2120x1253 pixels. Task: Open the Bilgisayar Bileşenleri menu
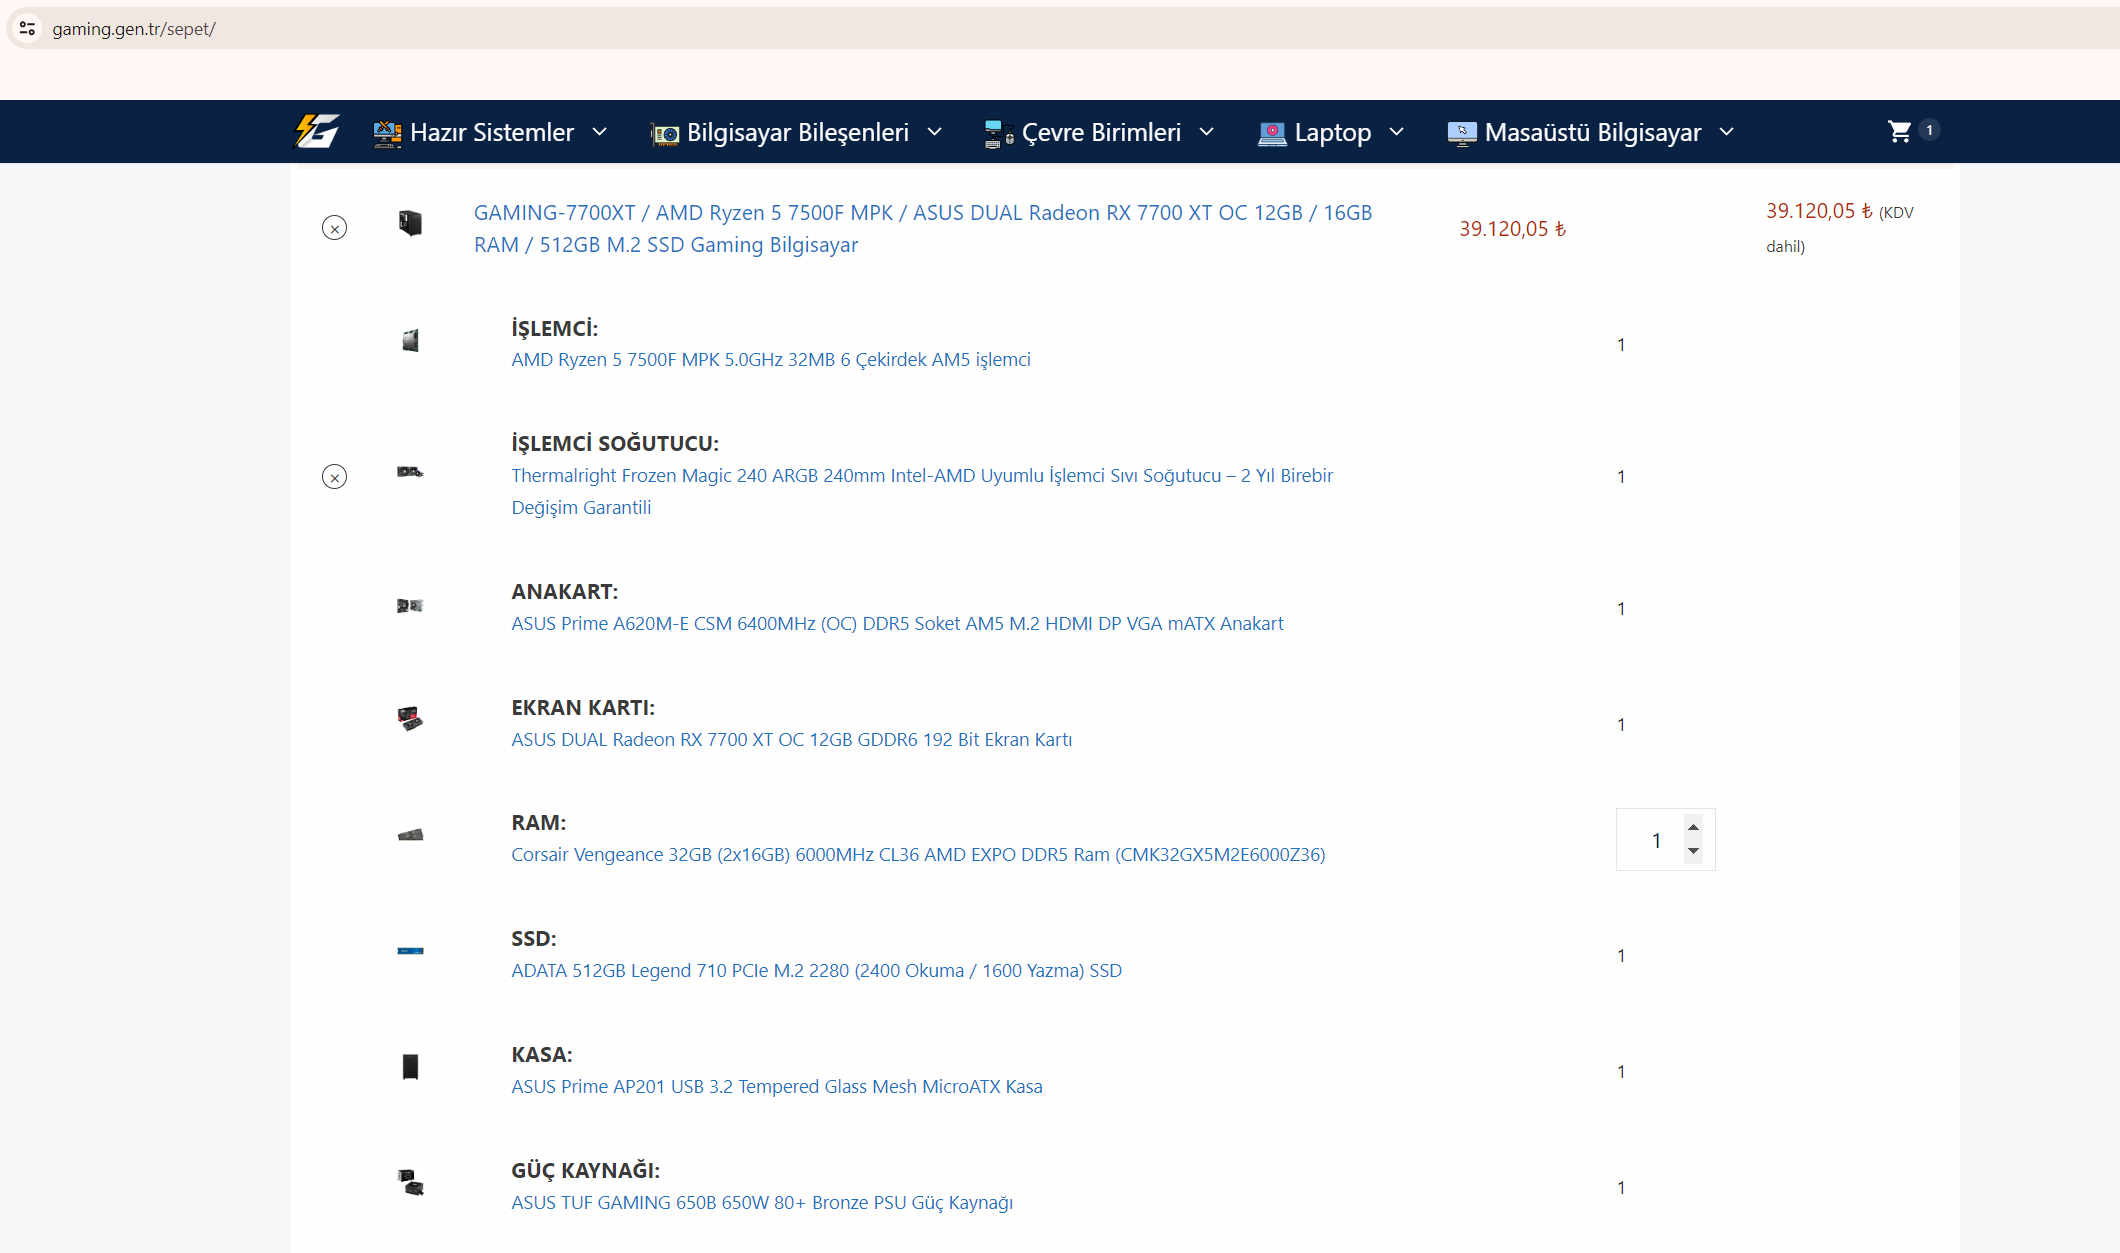(x=797, y=132)
